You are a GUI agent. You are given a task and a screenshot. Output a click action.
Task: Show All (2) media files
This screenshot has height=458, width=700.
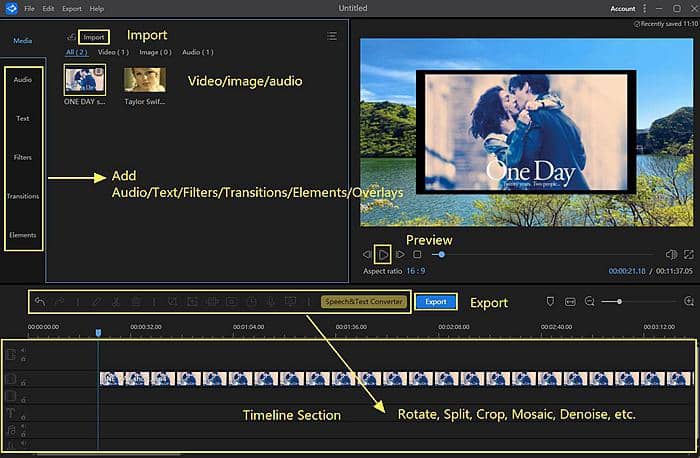point(77,52)
